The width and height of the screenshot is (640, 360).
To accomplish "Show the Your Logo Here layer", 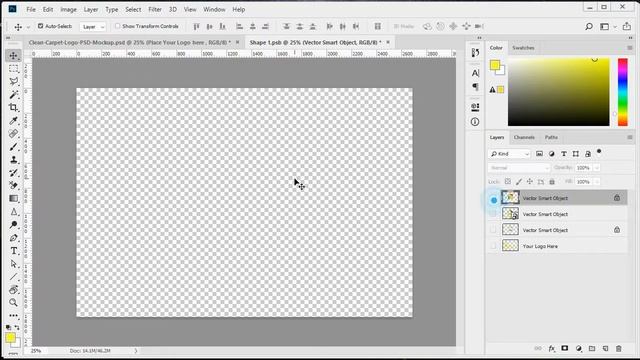I will pyautogui.click(x=493, y=246).
